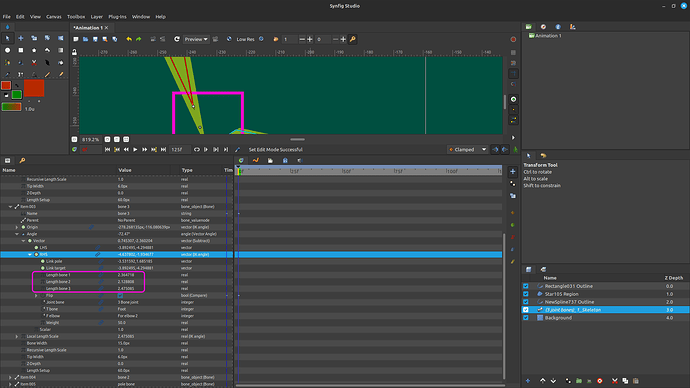Click the key icon beside frame steppers

tap(352, 39)
